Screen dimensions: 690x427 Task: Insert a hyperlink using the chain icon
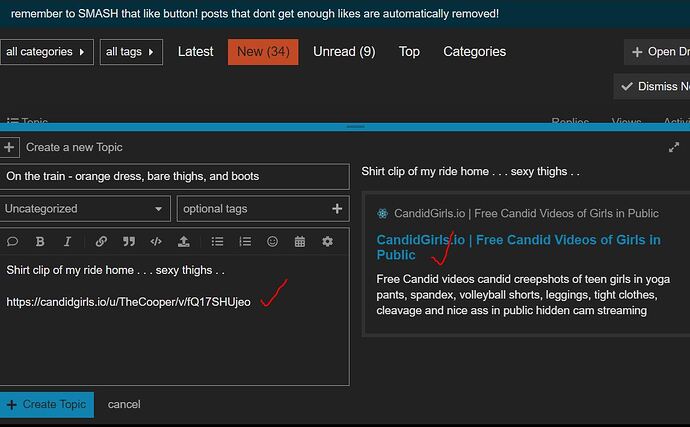[101, 241]
